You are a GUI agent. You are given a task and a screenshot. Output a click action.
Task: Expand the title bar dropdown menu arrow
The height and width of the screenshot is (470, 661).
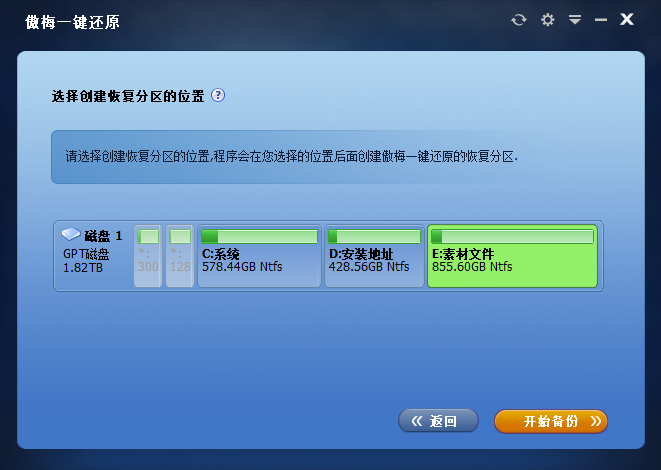click(575, 20)
